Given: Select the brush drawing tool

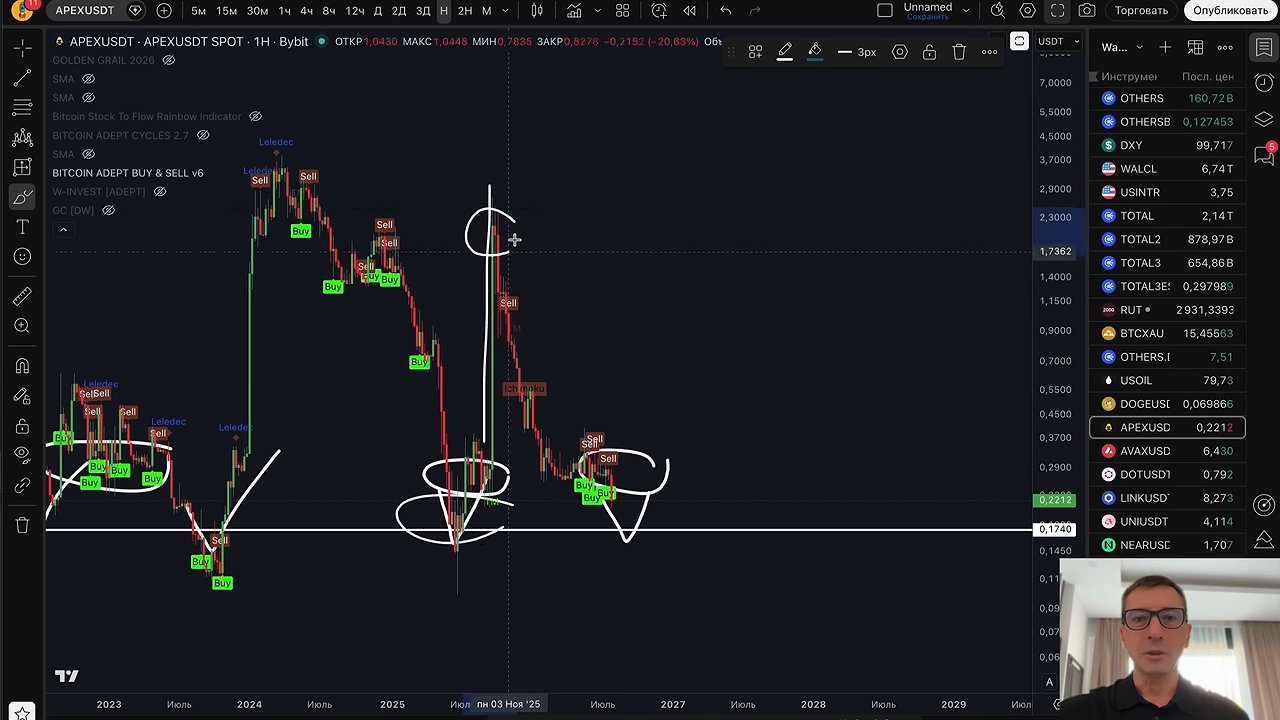Looking at the screenshot, I should point(22,198).
